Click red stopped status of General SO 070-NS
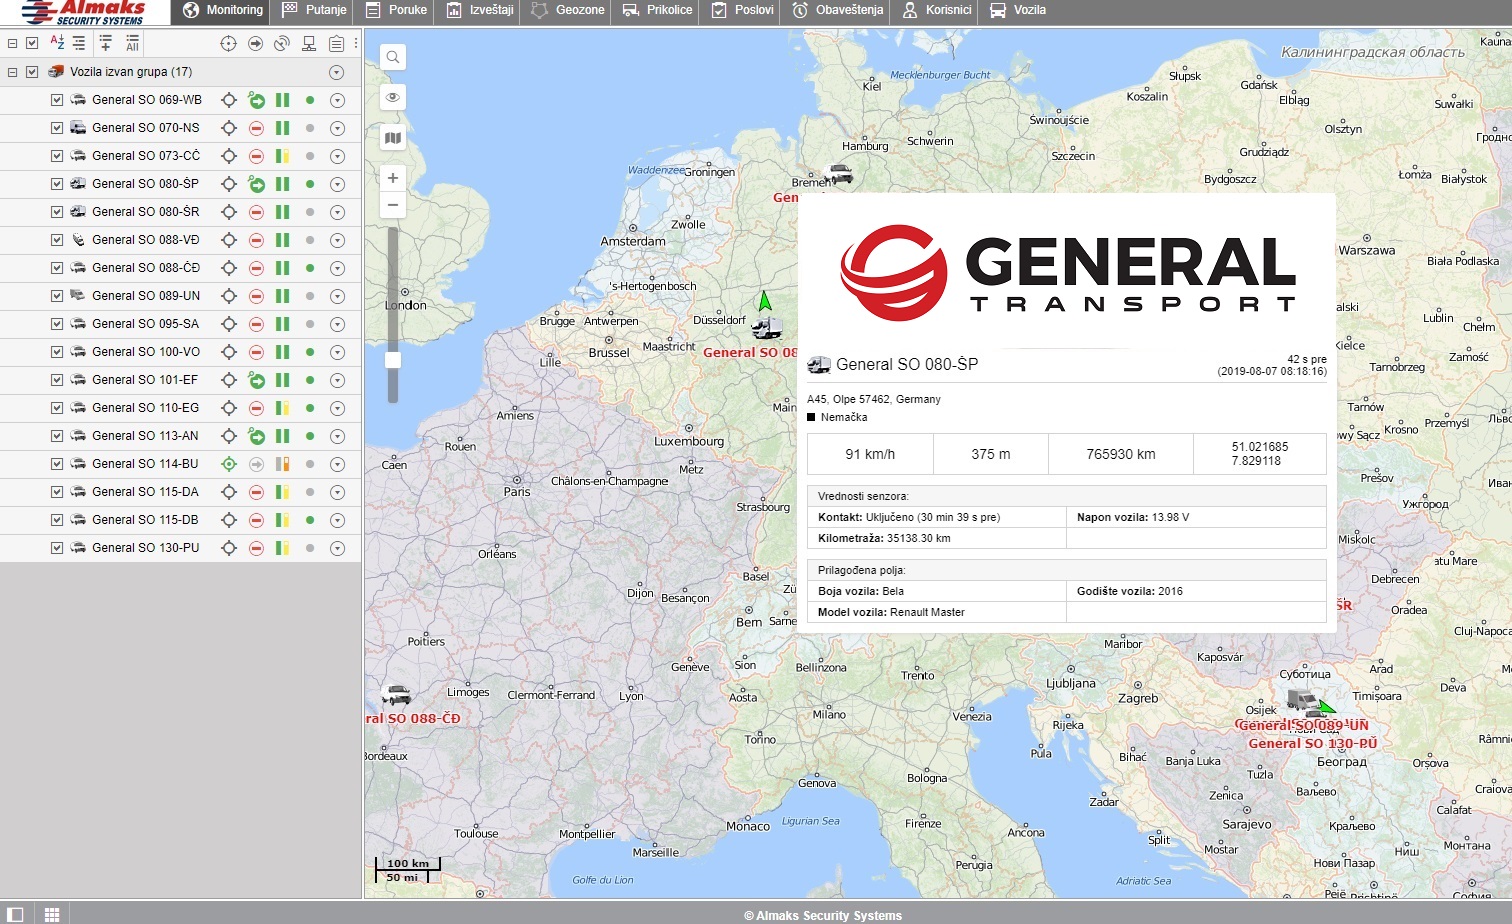 click(257, 128)
